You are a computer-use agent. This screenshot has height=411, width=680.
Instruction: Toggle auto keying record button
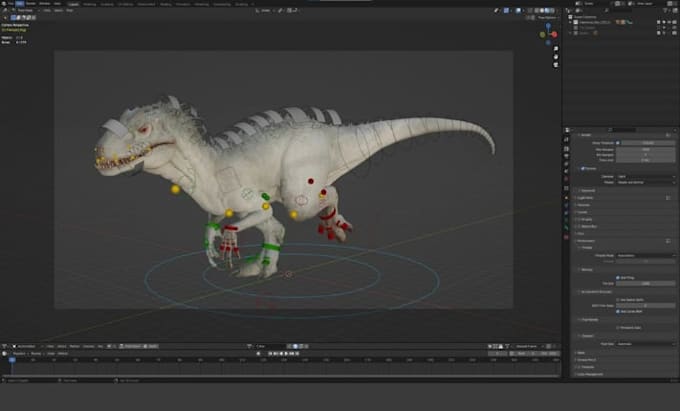[x=258, y=353]
